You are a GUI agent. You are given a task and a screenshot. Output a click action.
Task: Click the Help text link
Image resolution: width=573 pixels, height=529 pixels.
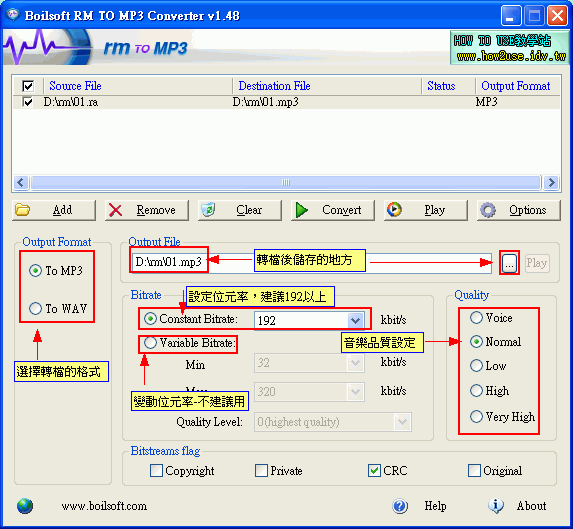pos(435,506)
